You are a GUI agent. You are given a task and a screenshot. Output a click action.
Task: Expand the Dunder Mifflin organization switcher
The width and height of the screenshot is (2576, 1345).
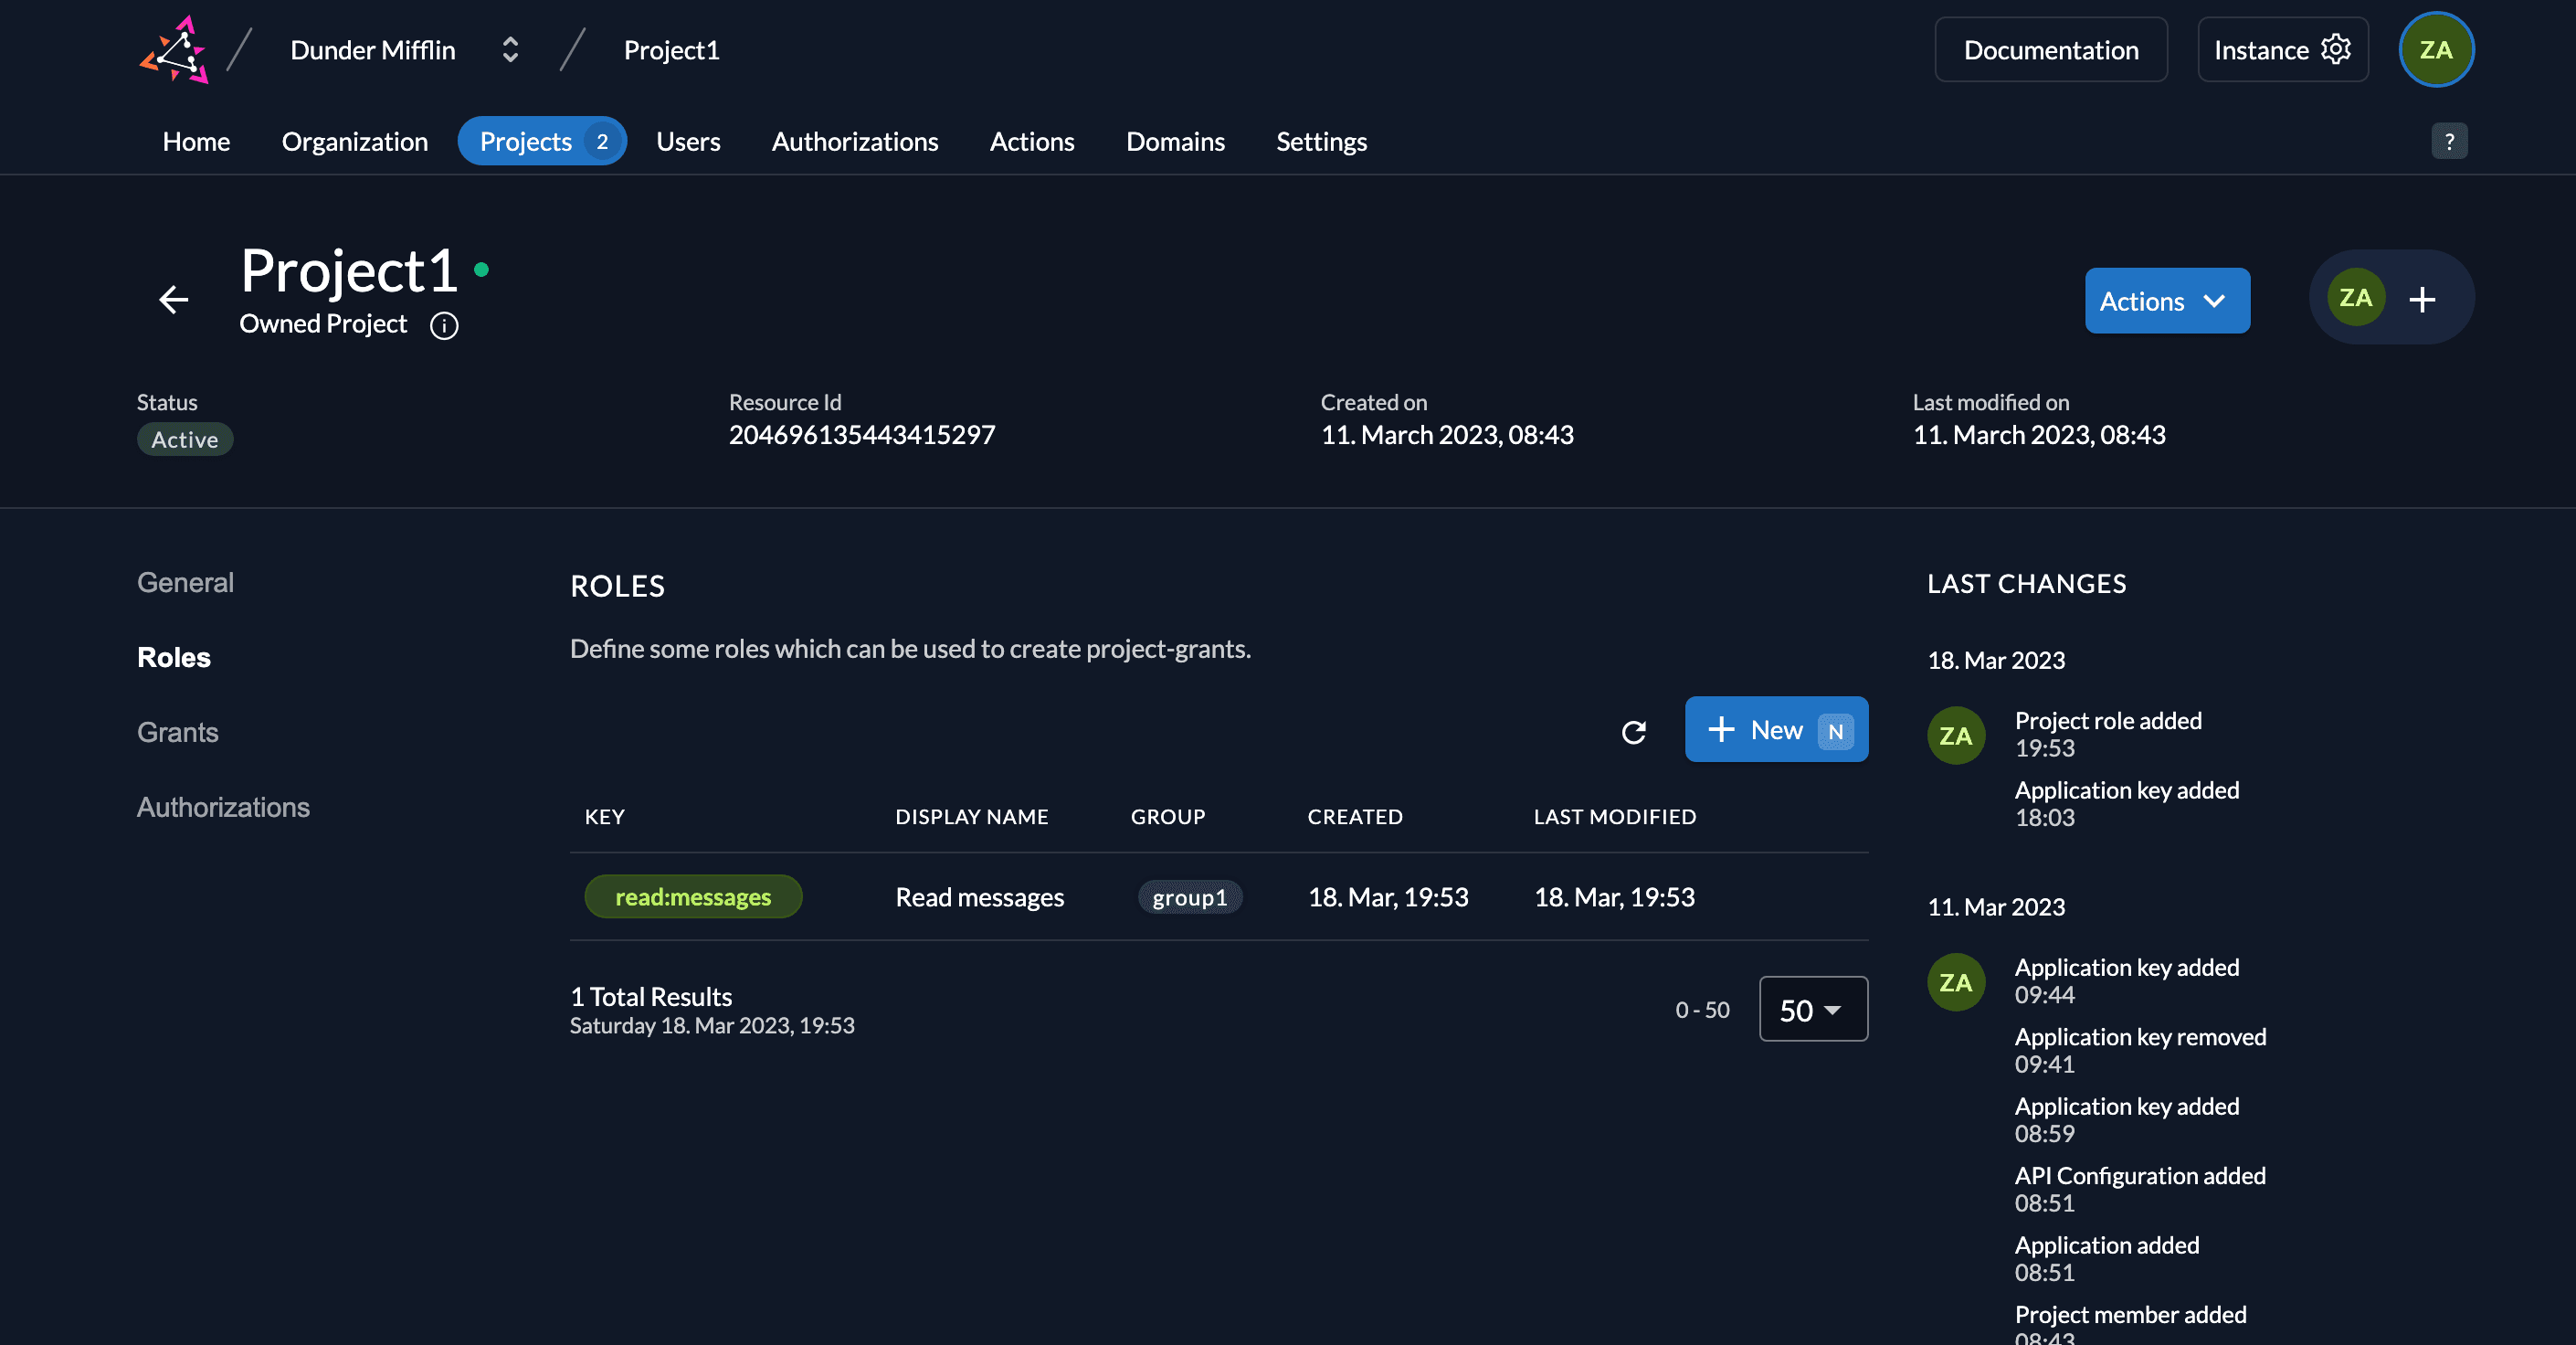pyautogui.click(x=509, y=50)
